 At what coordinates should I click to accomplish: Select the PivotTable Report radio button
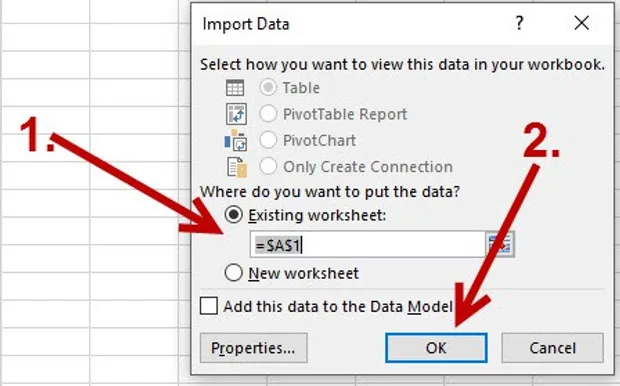click(x=268, y=114)
